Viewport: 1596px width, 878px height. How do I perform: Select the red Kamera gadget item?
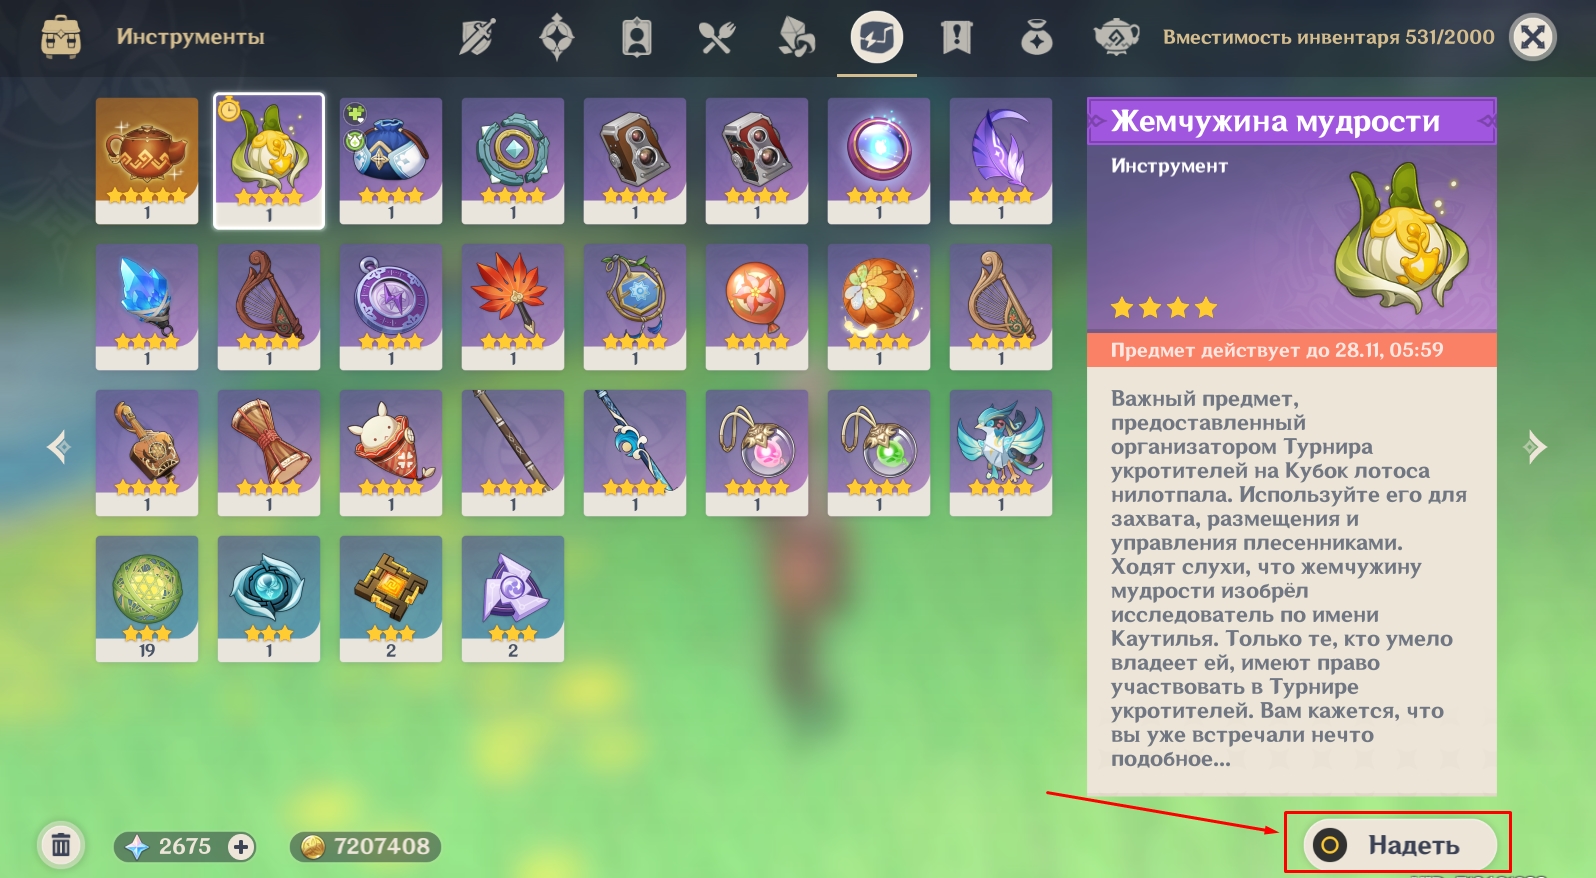(757, 160)
